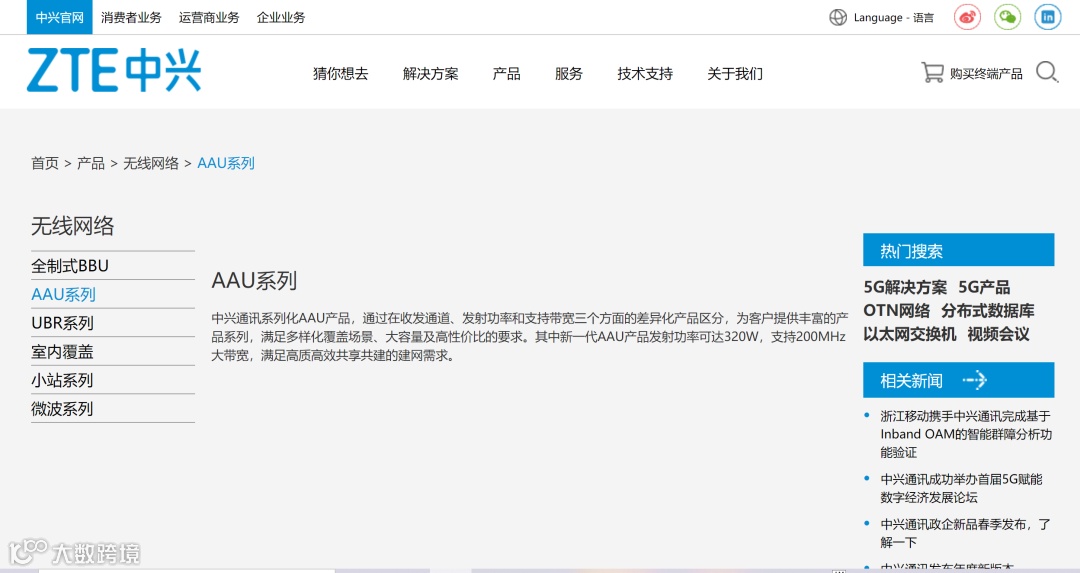The width and height of the screenshot is (1080, 573).
Task: Switch to 运营商业务 tab
Action: click(x=209, y=17)
